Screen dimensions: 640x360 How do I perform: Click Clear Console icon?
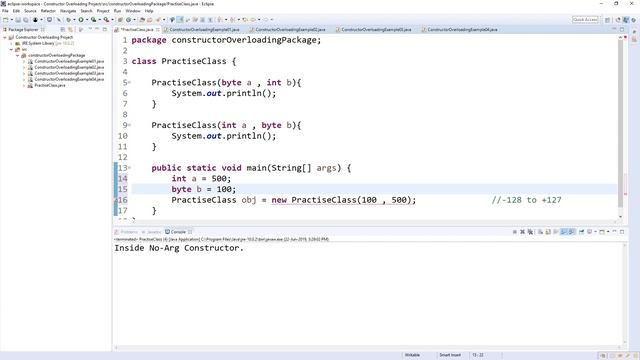click(x=540, y=232)
